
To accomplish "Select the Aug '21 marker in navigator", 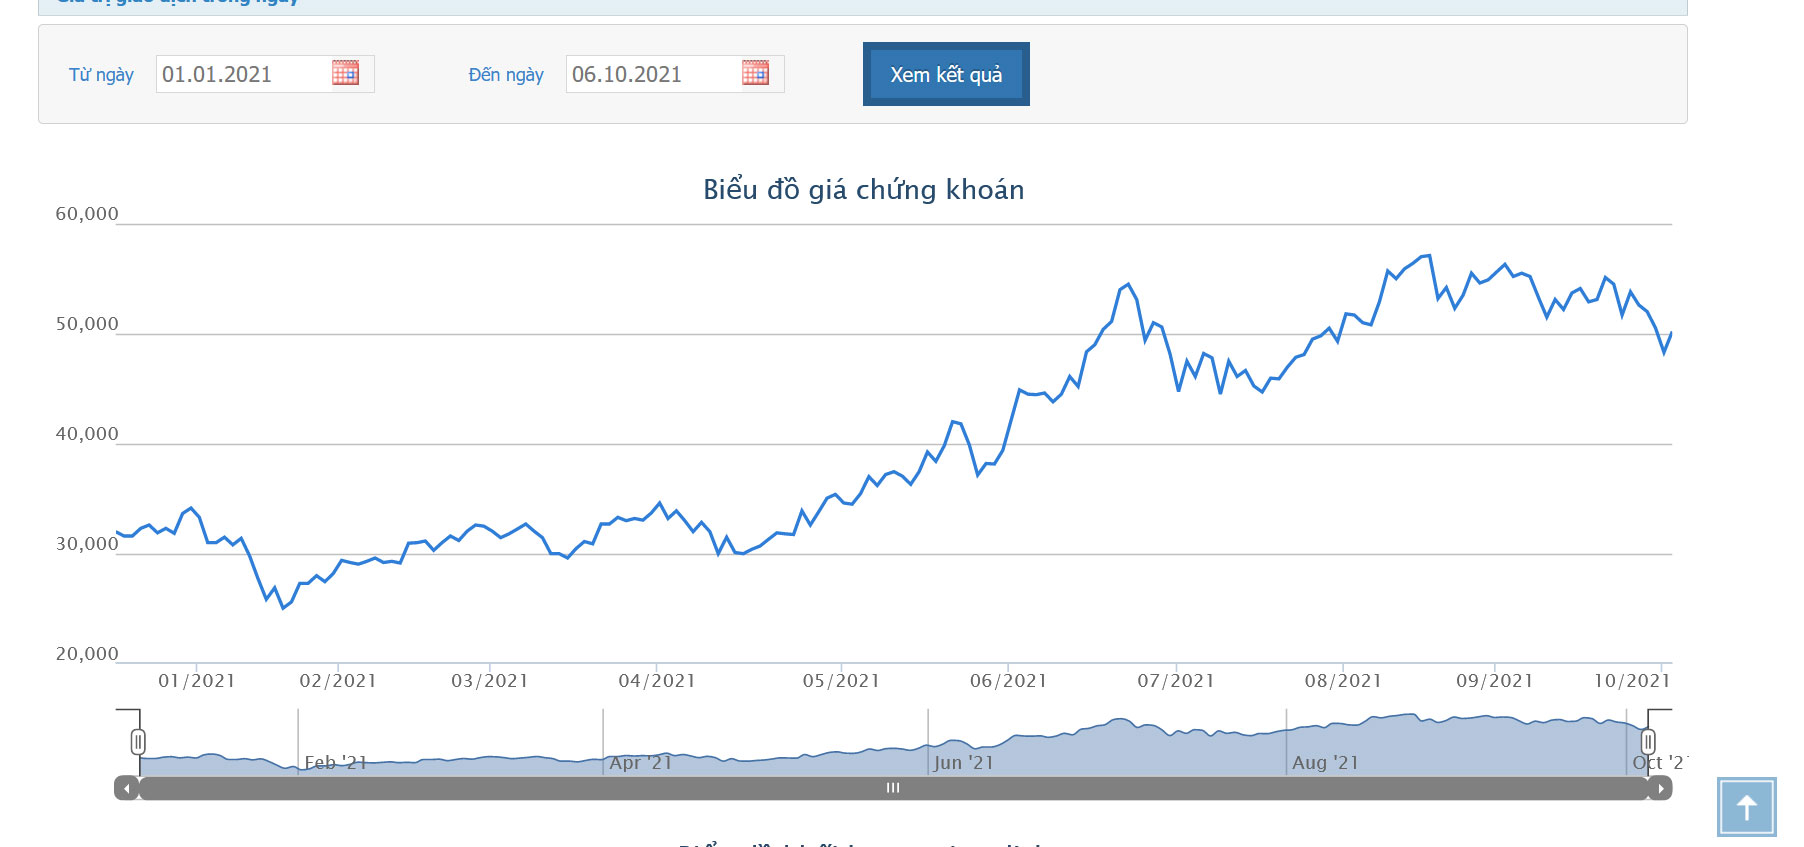I will point(1325,763).
